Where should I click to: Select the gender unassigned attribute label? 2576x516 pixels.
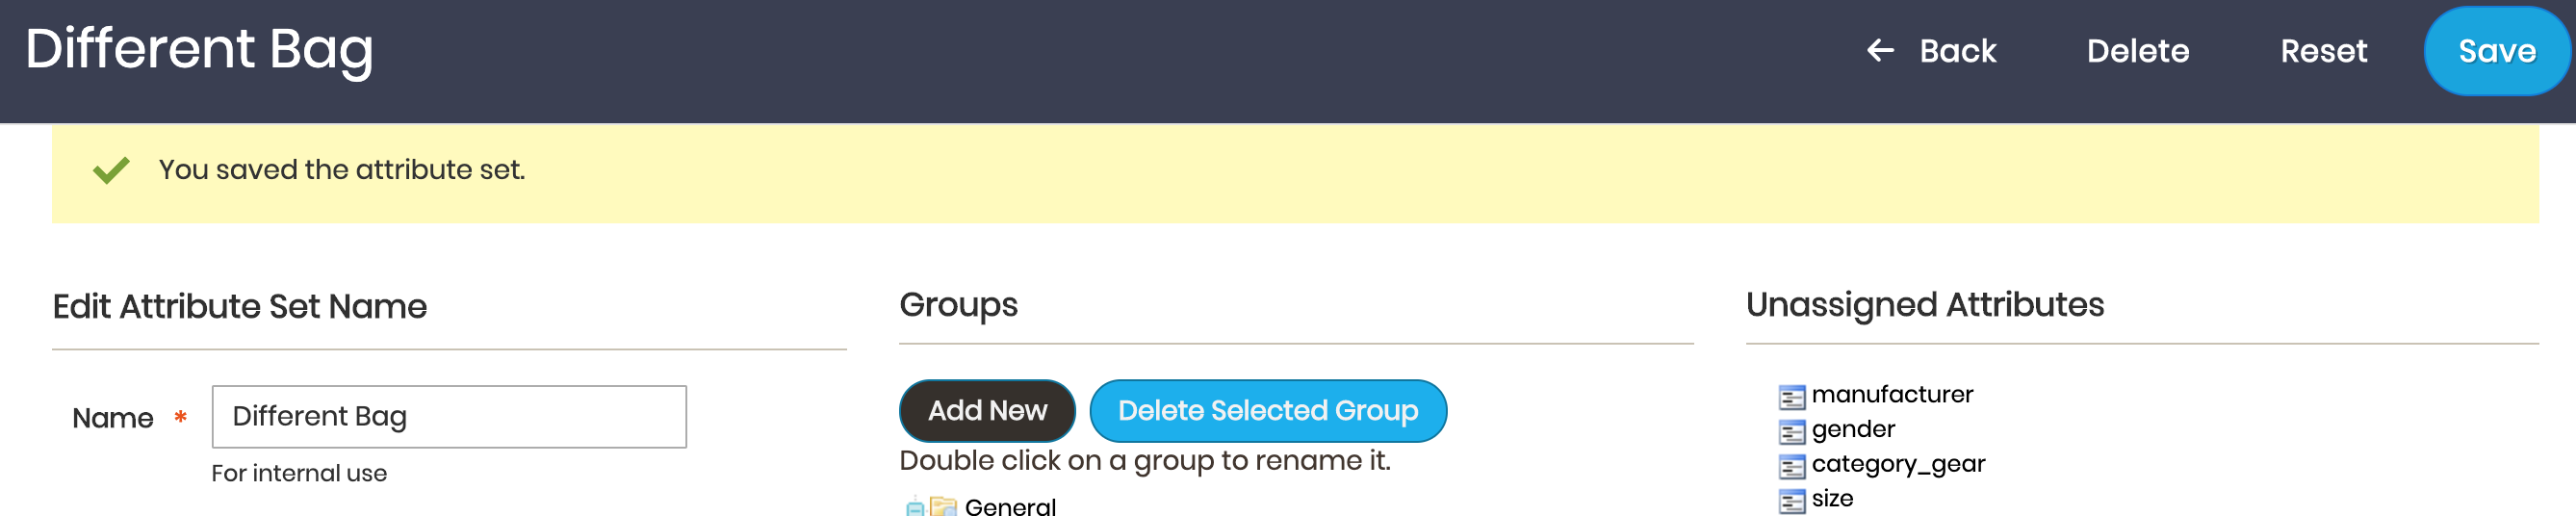click(1853, 429)
